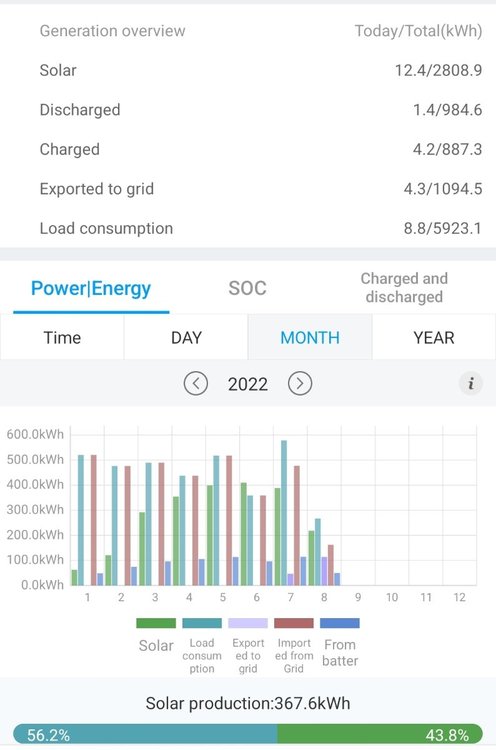Screen dimensions: 496x750
Task: Toggle the Imported from Grid legend series
Action: click(x=294, y=646)
